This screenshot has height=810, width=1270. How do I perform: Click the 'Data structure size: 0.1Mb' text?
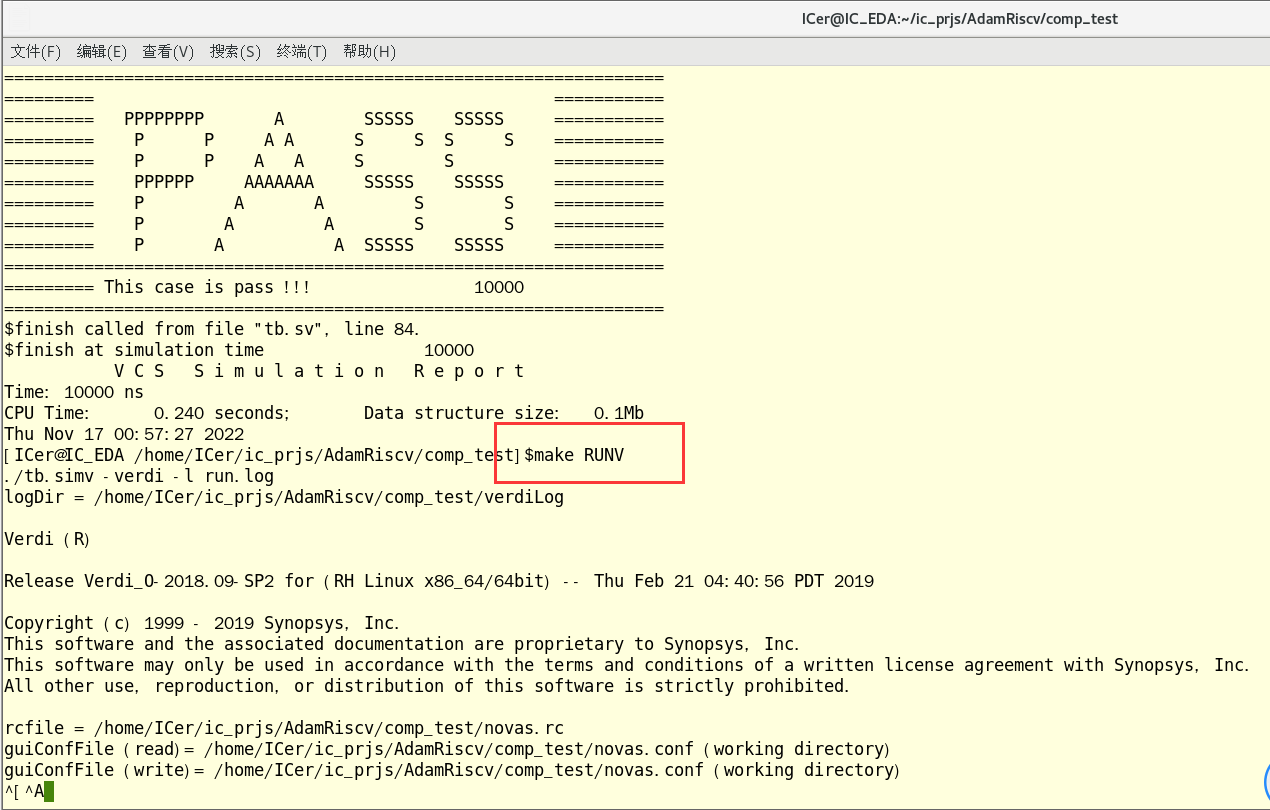tap(504, 413)
